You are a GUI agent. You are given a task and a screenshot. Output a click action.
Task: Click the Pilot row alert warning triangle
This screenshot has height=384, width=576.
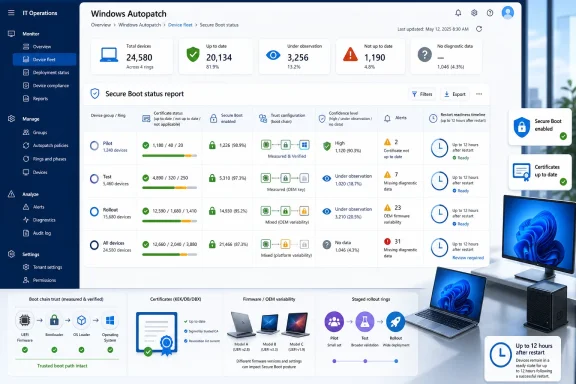(387, 142)
